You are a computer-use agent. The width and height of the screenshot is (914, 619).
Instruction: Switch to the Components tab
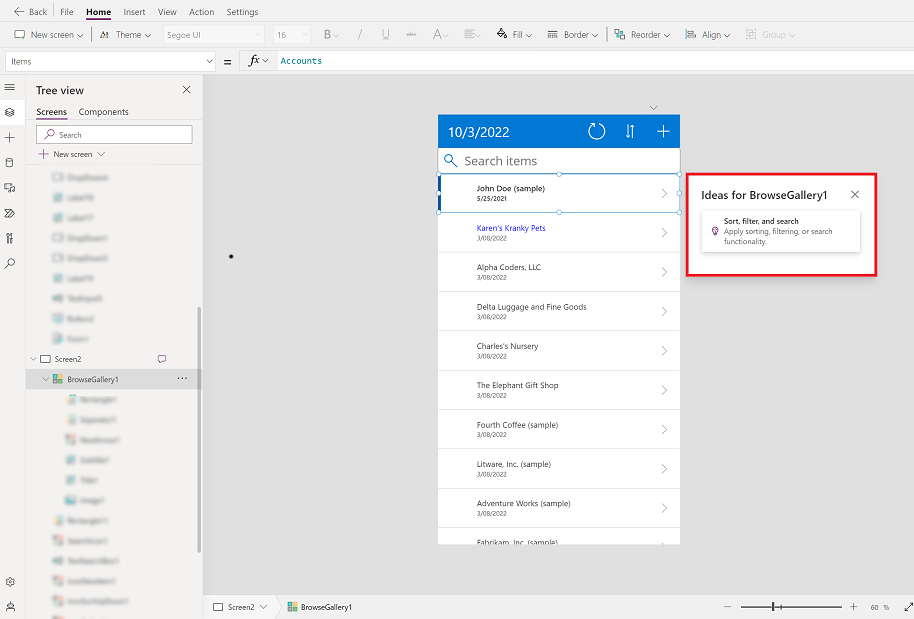pos(104,112)
